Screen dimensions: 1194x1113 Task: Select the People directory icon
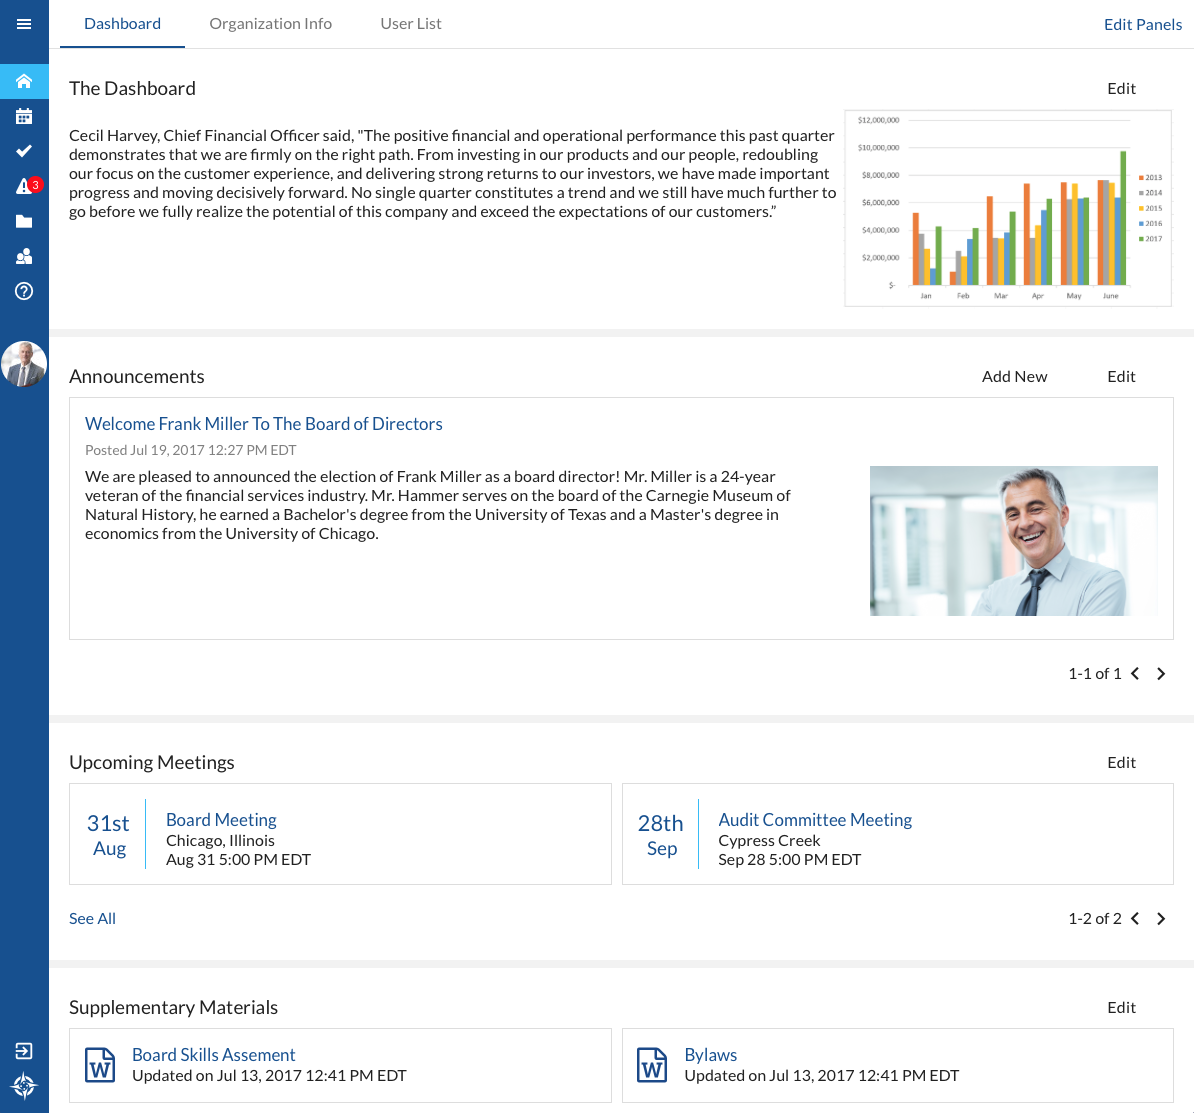pos(24,256)
